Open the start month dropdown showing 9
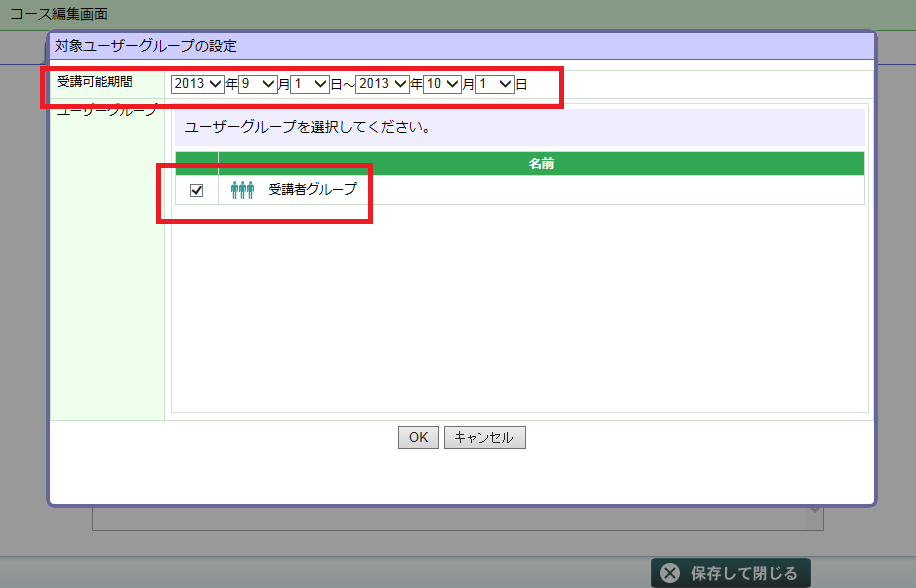Viewport: 916px width, 588px height. (258, 84)
